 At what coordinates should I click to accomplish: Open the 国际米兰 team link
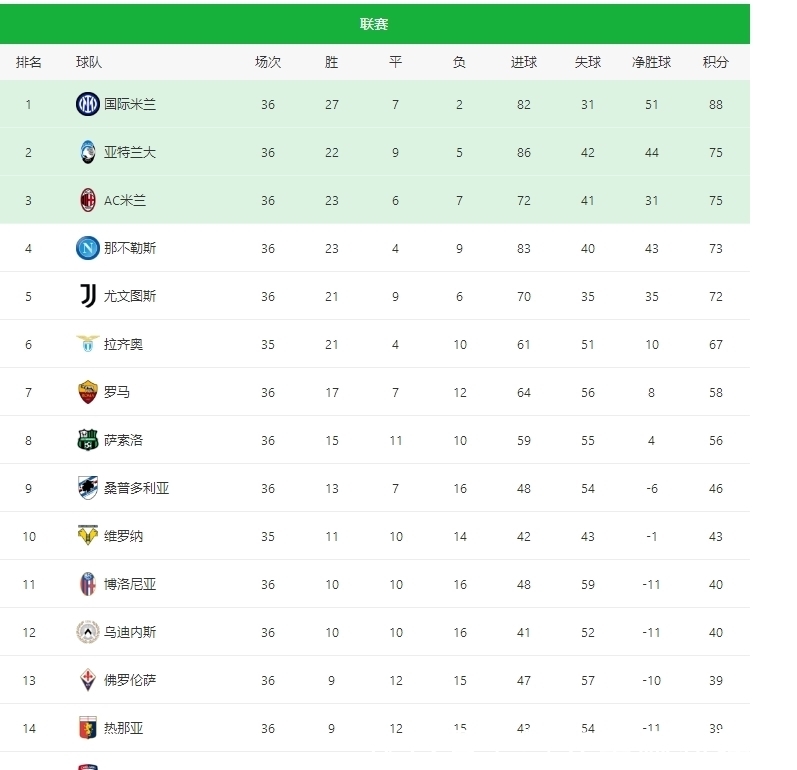(130, 104)
